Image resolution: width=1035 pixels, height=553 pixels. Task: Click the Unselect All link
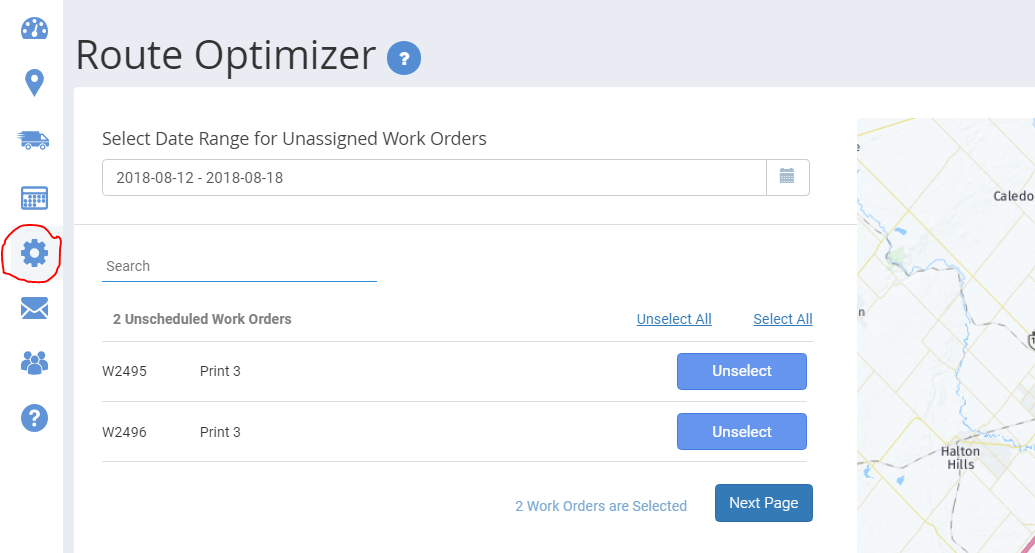point(674,319)
